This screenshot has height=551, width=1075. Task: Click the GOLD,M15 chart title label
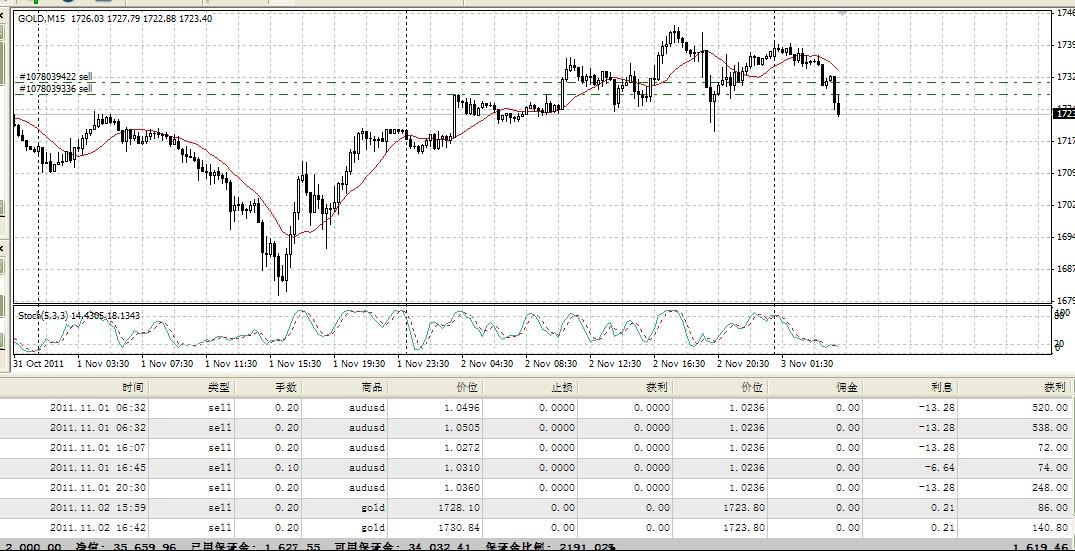[43, 18]
